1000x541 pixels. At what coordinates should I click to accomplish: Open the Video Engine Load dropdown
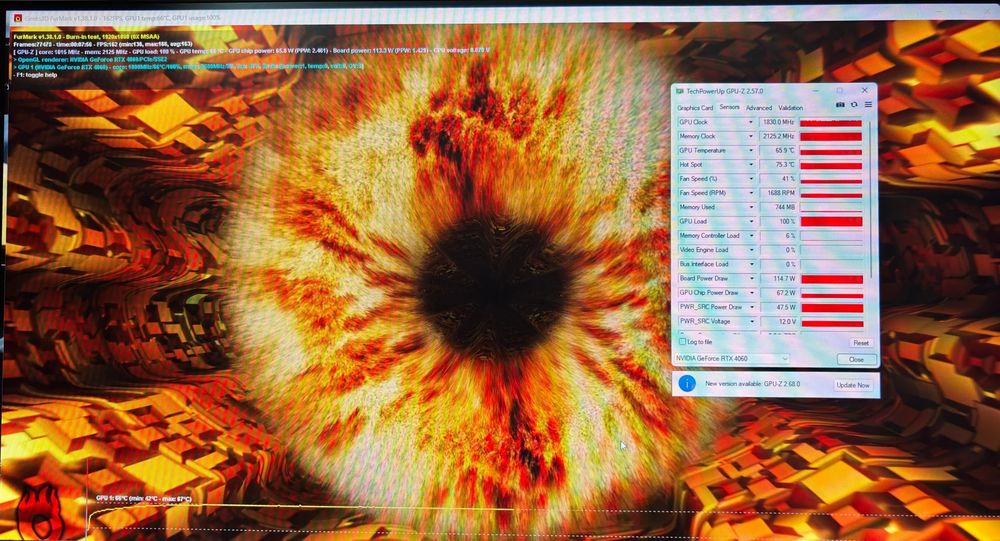(x=751, y=250)
